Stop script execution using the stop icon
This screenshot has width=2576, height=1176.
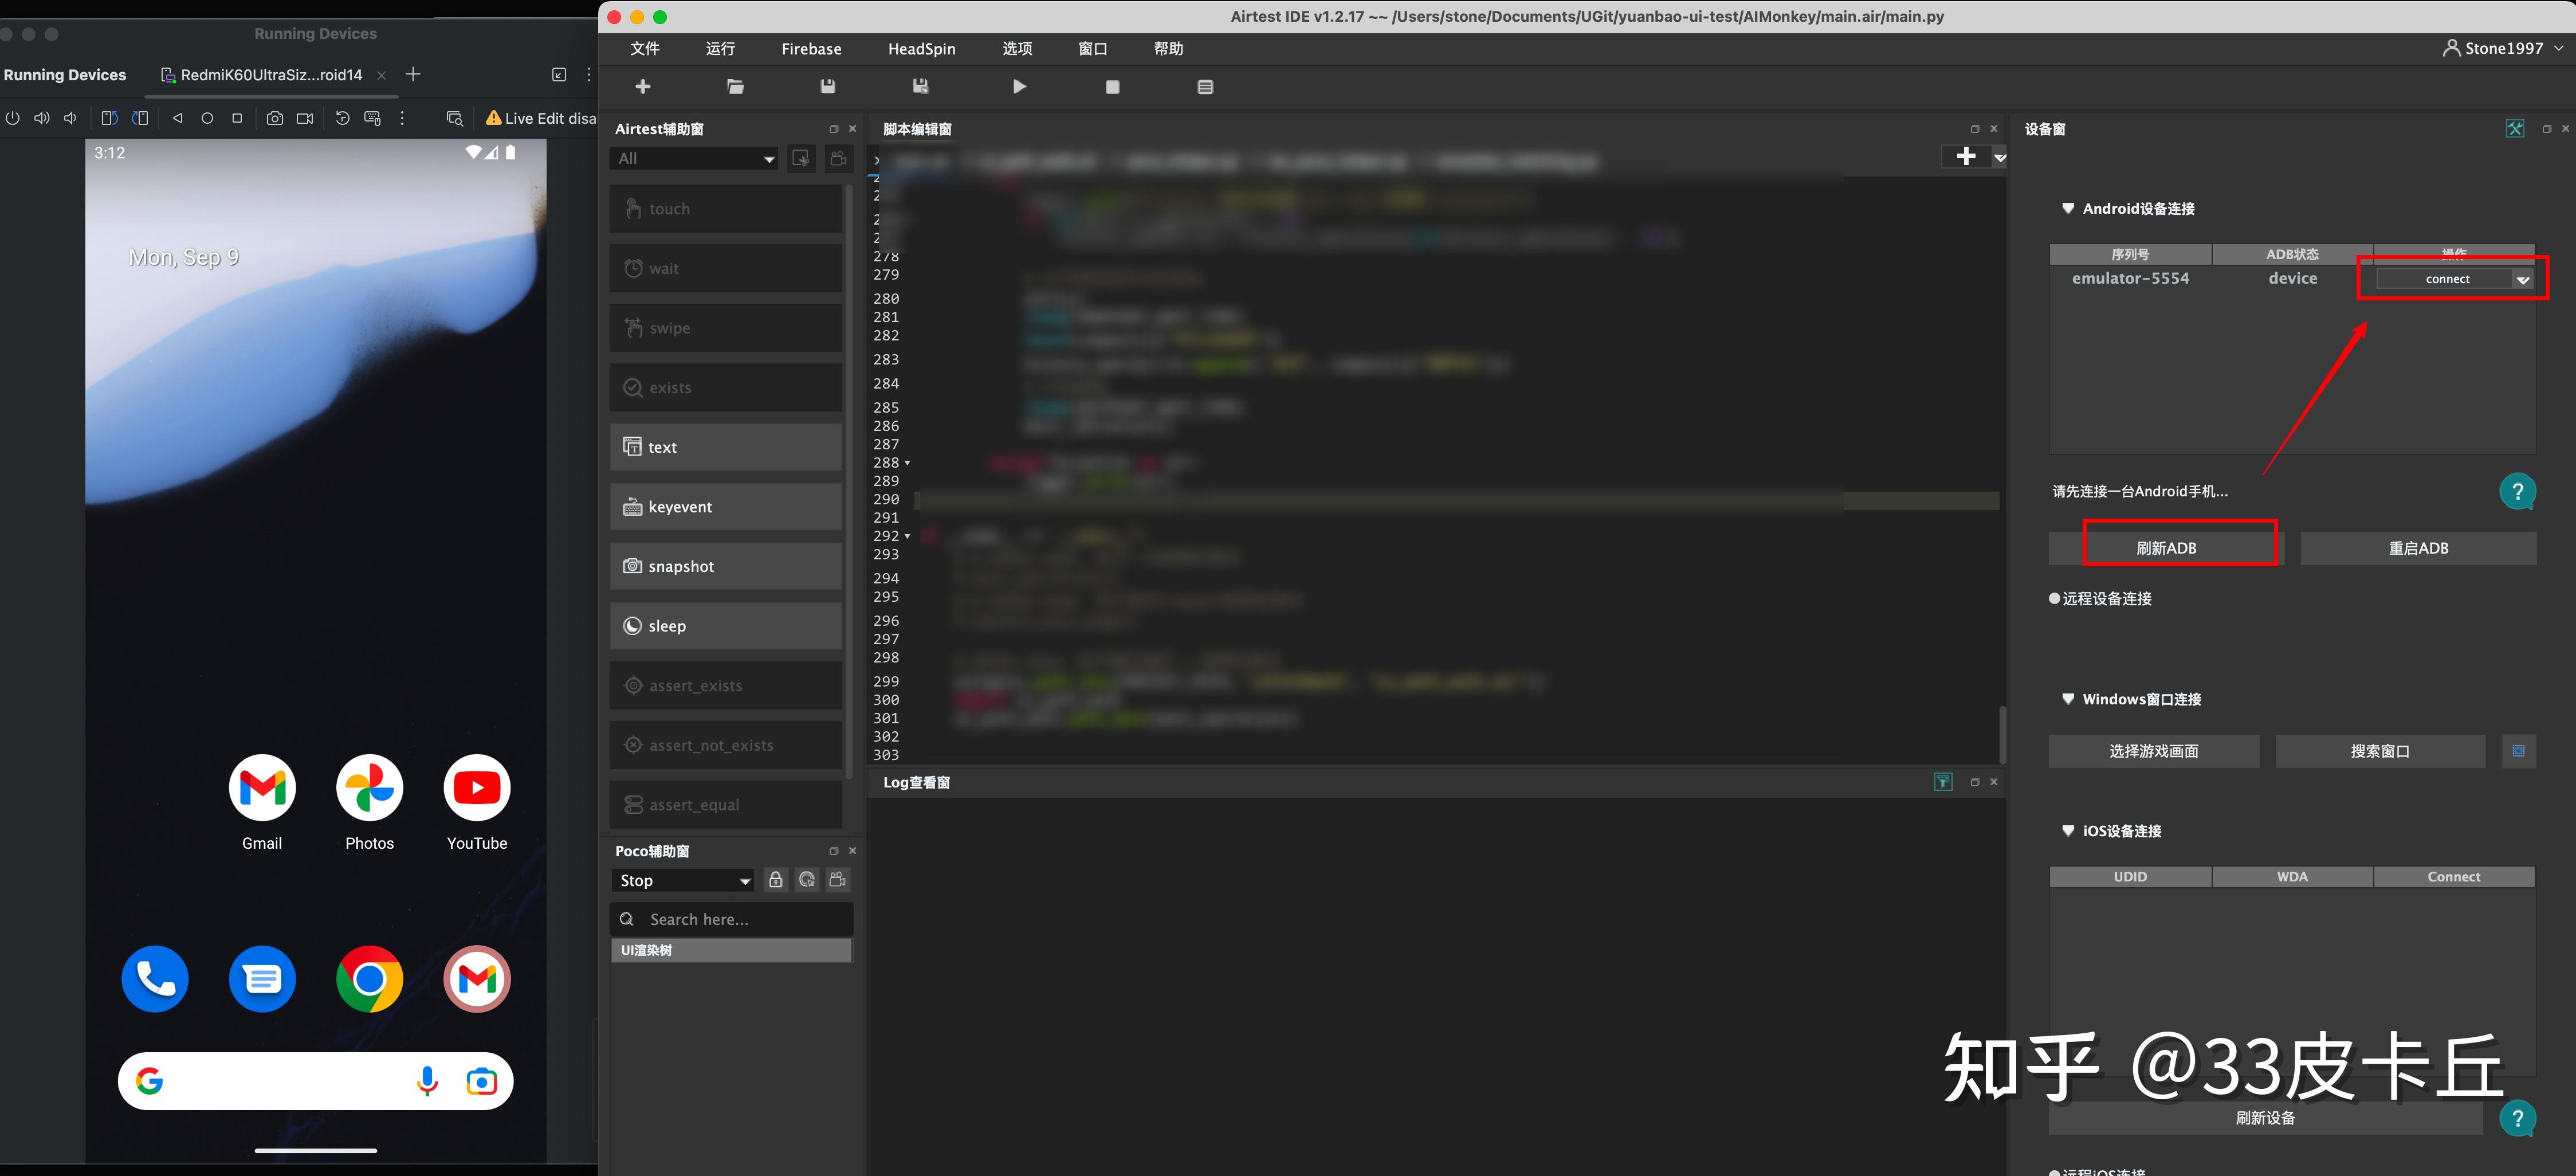[x=1111, y=87]
